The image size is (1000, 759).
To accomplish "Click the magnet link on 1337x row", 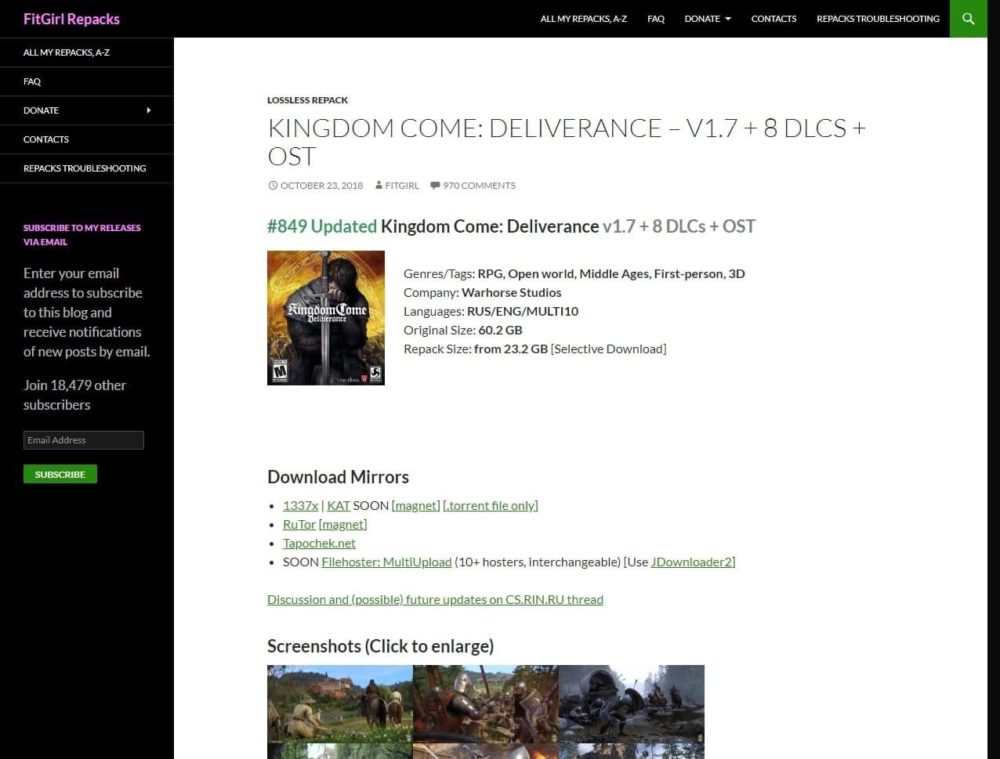I will pos(416,505).
